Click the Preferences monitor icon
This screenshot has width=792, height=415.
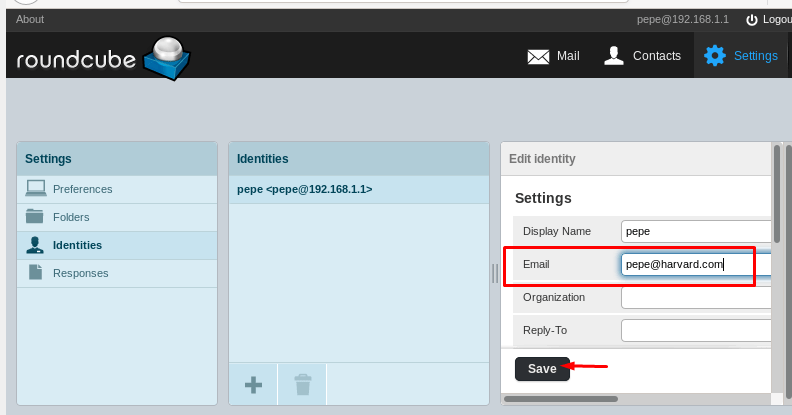tap(36, 189)
